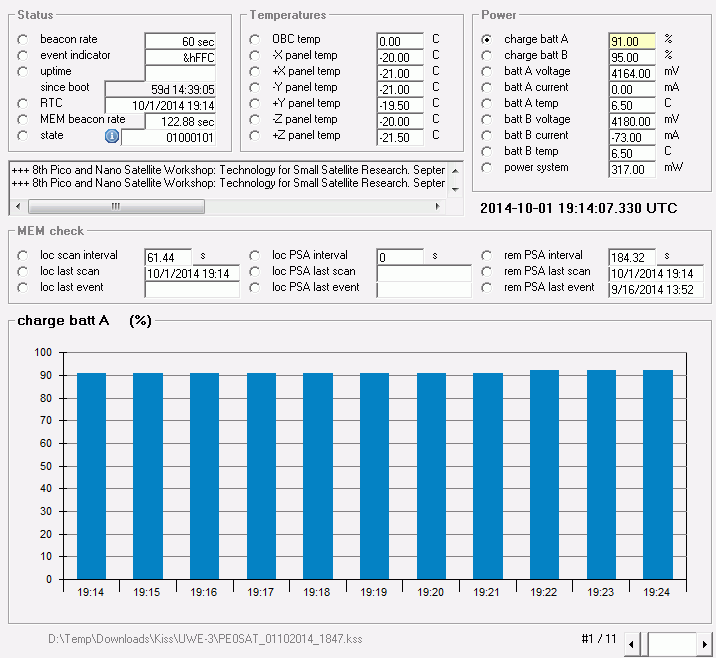Select the -Z panel temp radio button
The width and height of the screenshot is (716, 658).
(255, 120)
